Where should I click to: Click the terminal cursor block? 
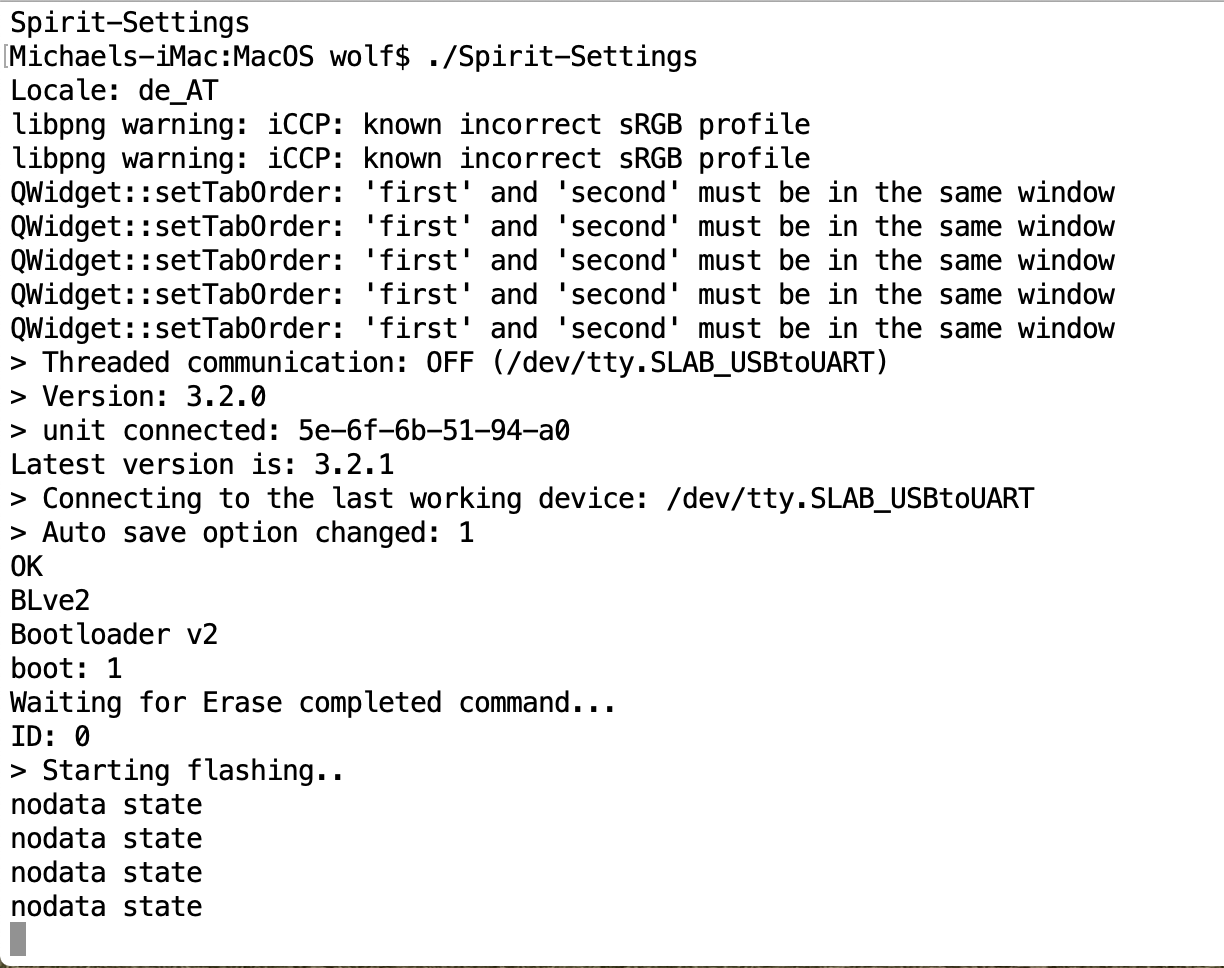tap(18, 940)
